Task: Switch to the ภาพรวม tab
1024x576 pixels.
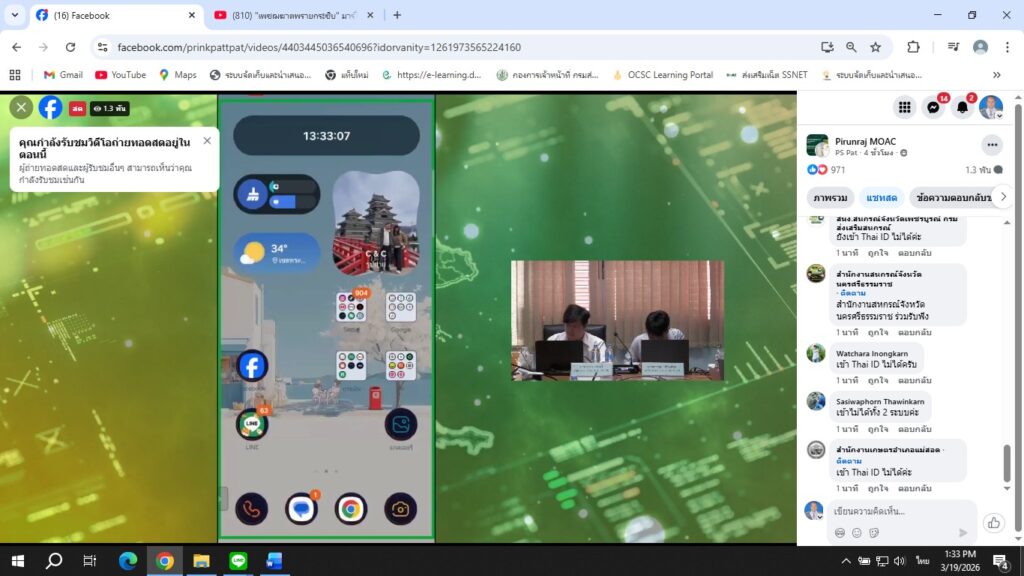Action: [830, 198]
